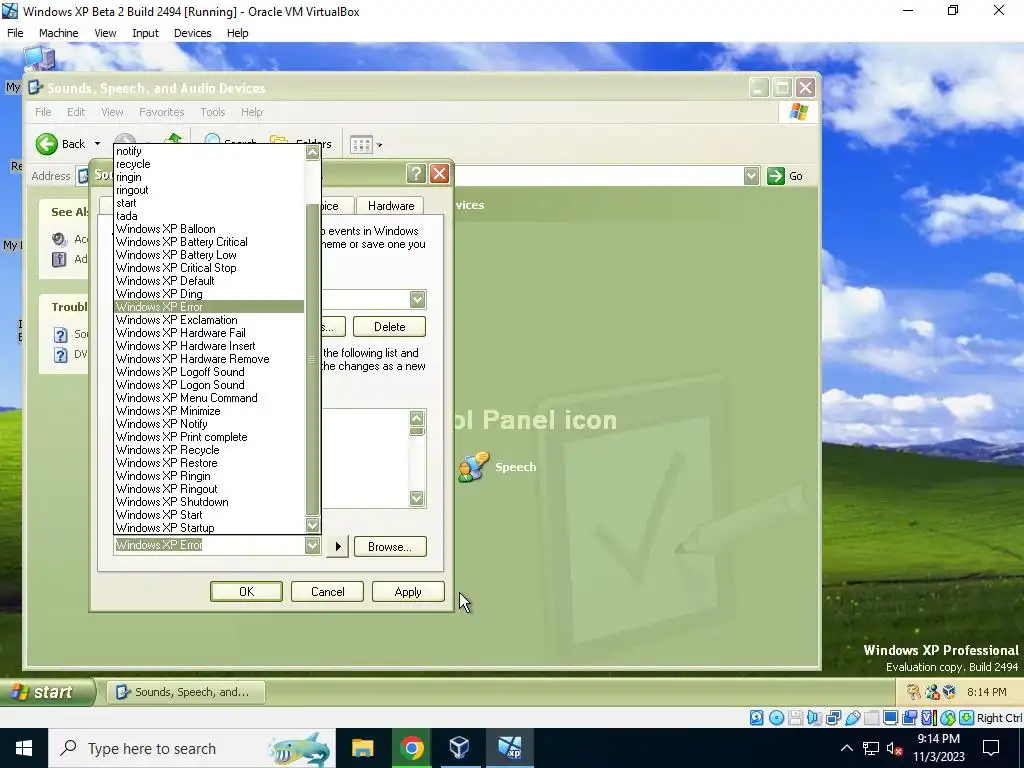
Task: Click the VirtualBox CPU virtualization status icon
Action: tap(928, 718)
